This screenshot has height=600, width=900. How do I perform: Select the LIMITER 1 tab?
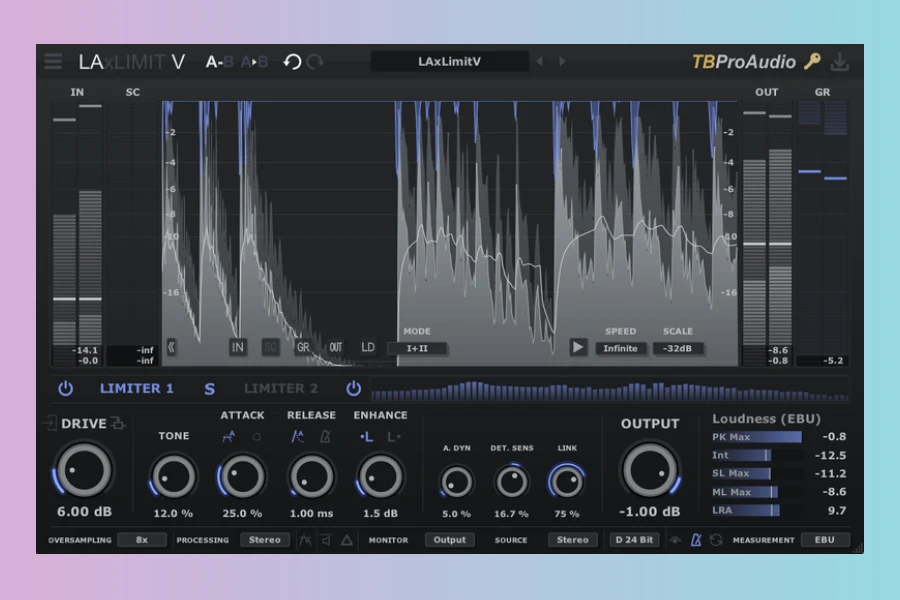137,389
